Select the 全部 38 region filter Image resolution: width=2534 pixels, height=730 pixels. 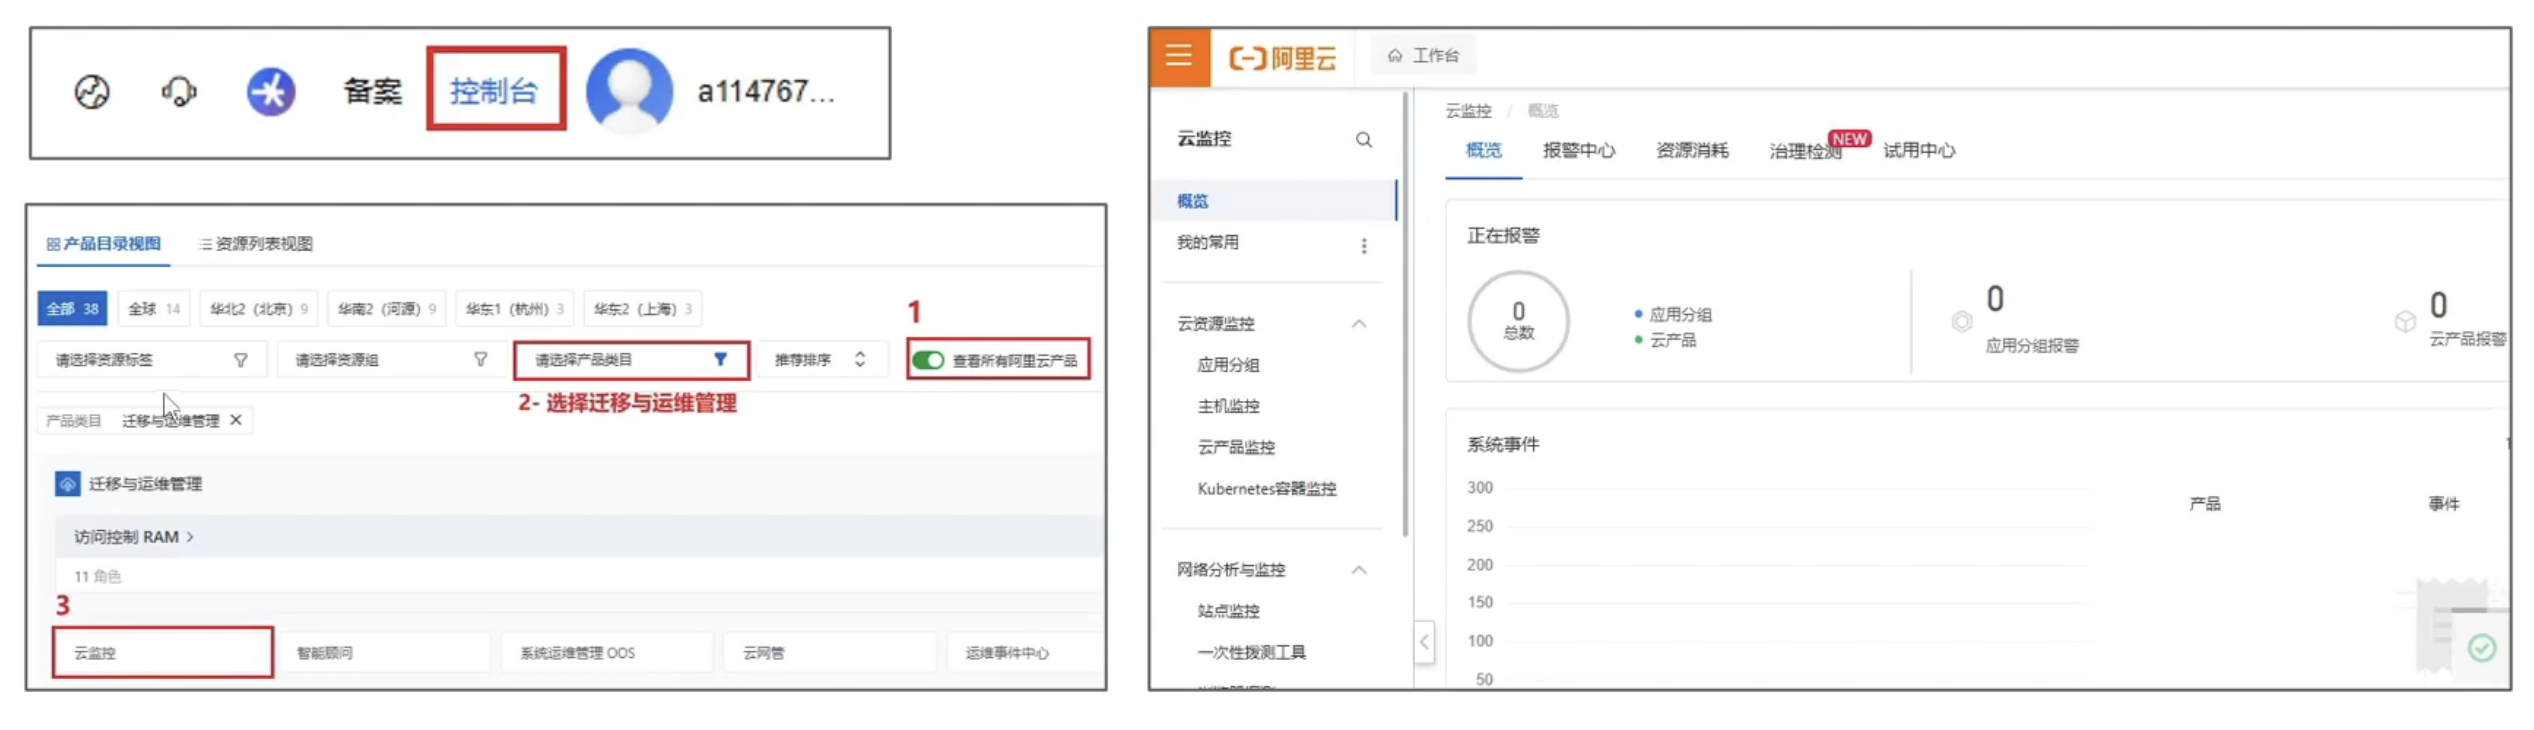(x=72, y=308)
